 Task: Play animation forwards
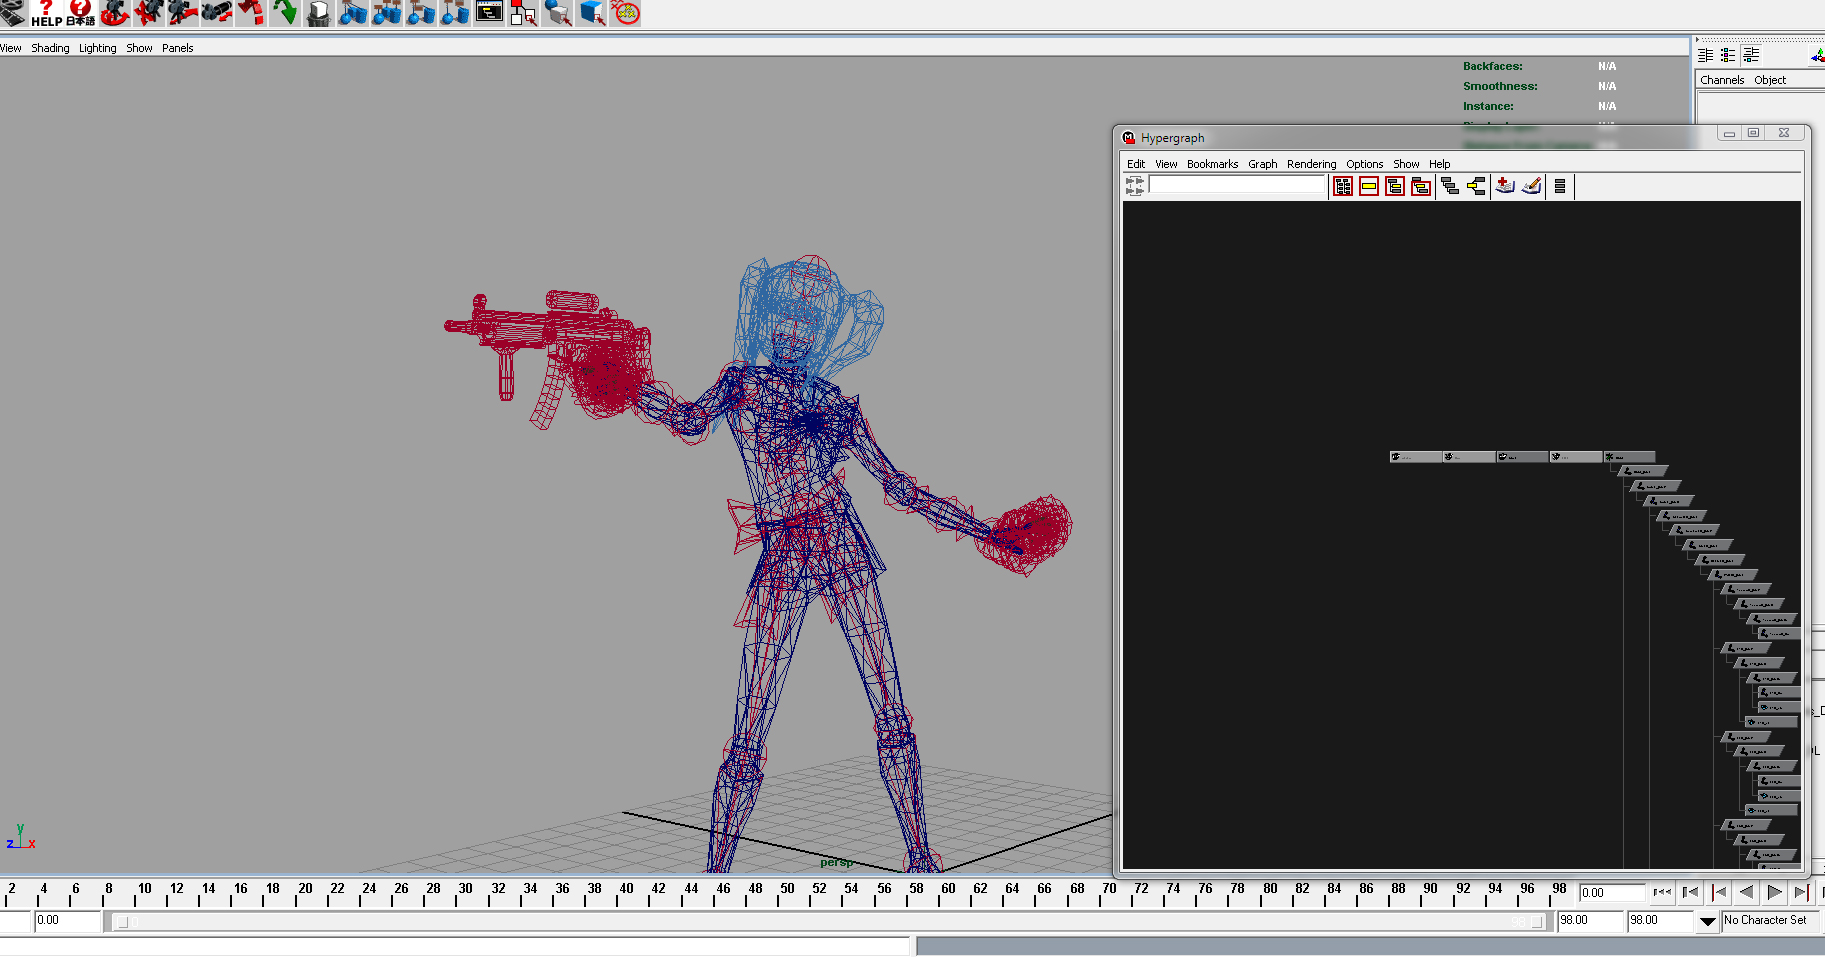pos(1774,892)
